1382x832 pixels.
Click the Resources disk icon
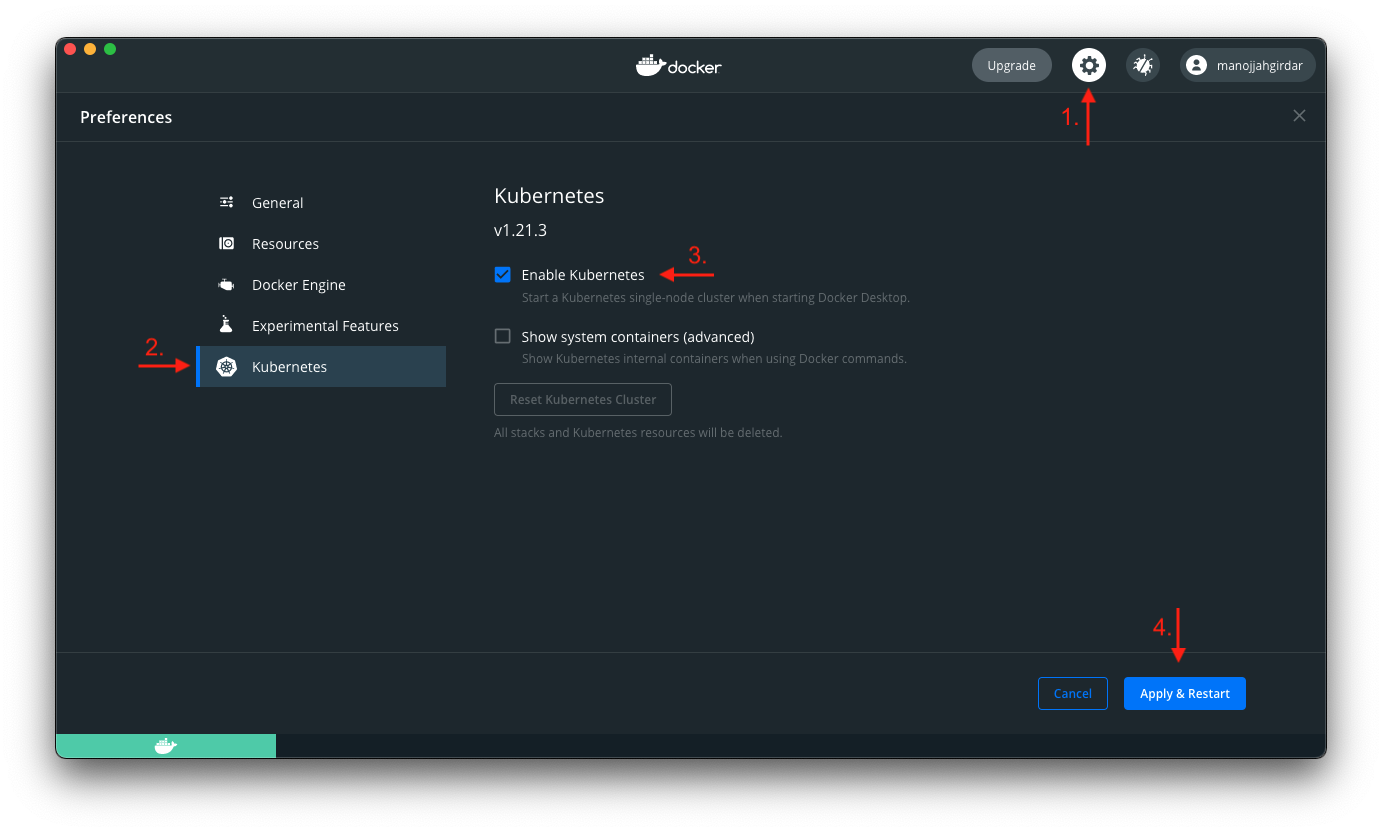(x=227, y=243)
